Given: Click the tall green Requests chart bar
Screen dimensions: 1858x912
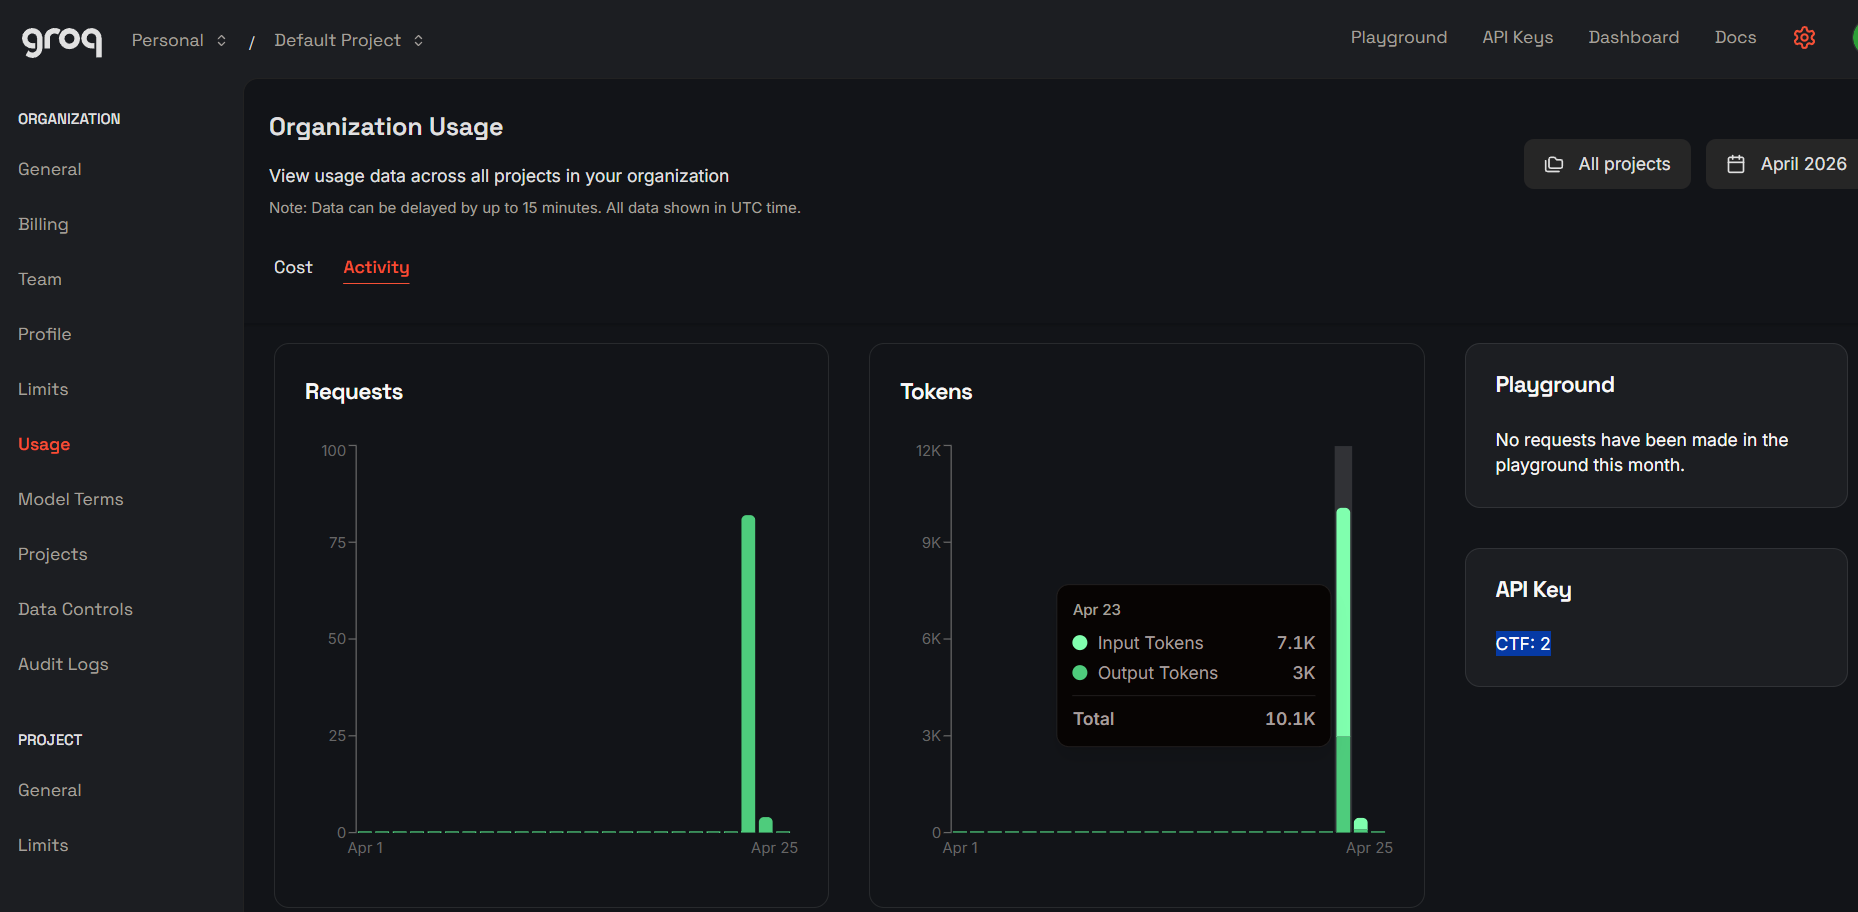Looking at the screenshot, I should (x=748, y=673).
